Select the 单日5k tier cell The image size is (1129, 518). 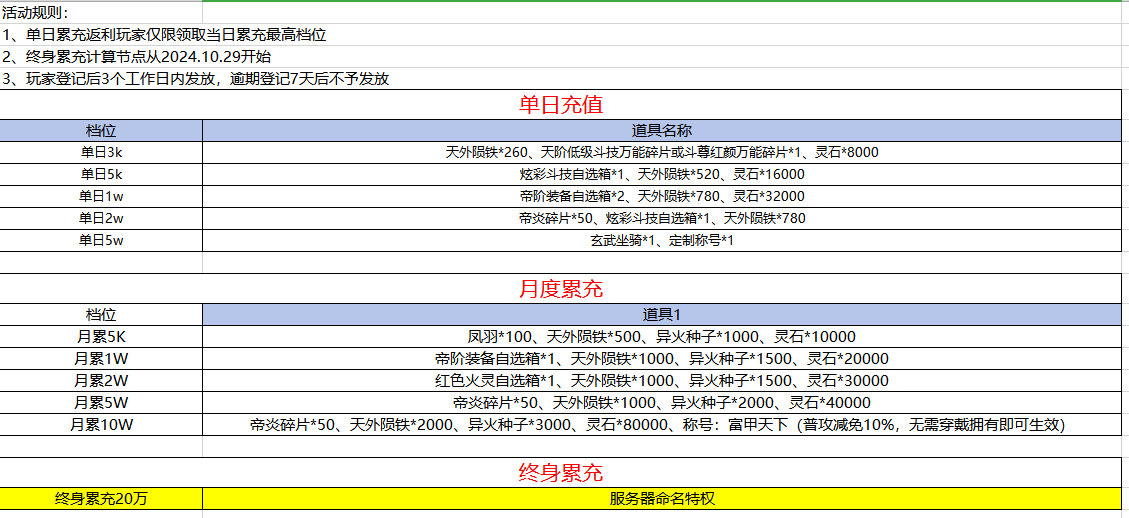click(101, 174)
